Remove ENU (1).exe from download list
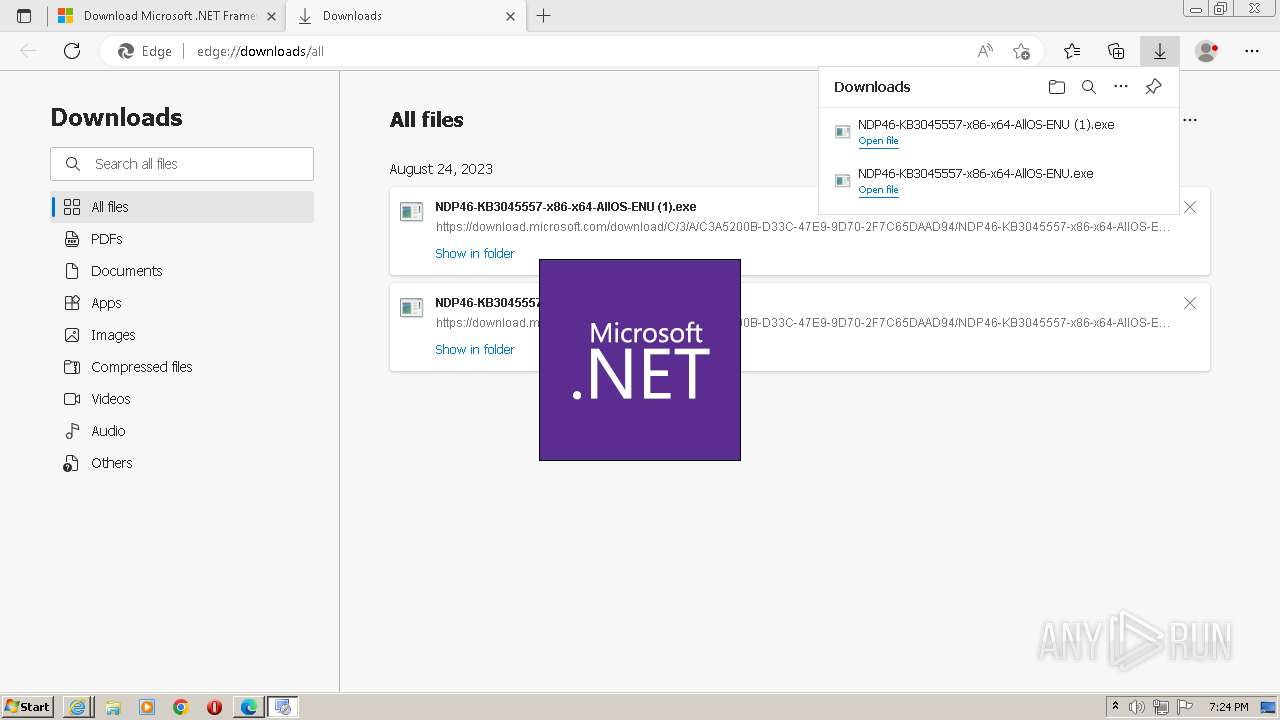1280x720 pixels. click(x=1190, y=207)
